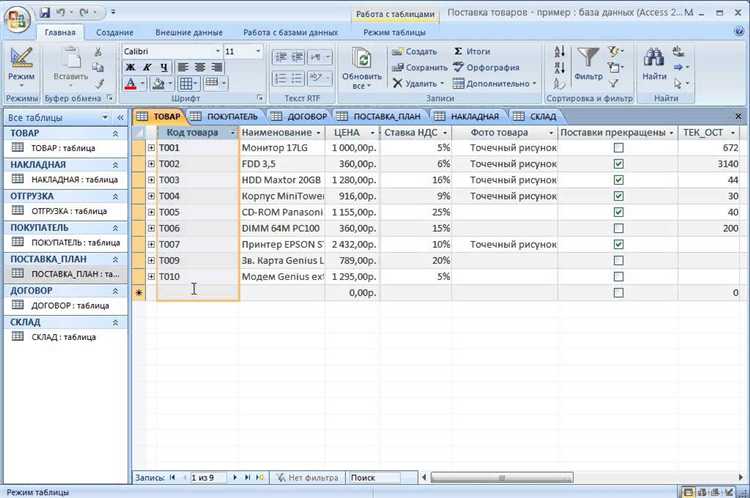Image resolution: width=750 pixels, height=498 pixels.
Task: Toggle bold Ж formatting
Action: (130, 67)
